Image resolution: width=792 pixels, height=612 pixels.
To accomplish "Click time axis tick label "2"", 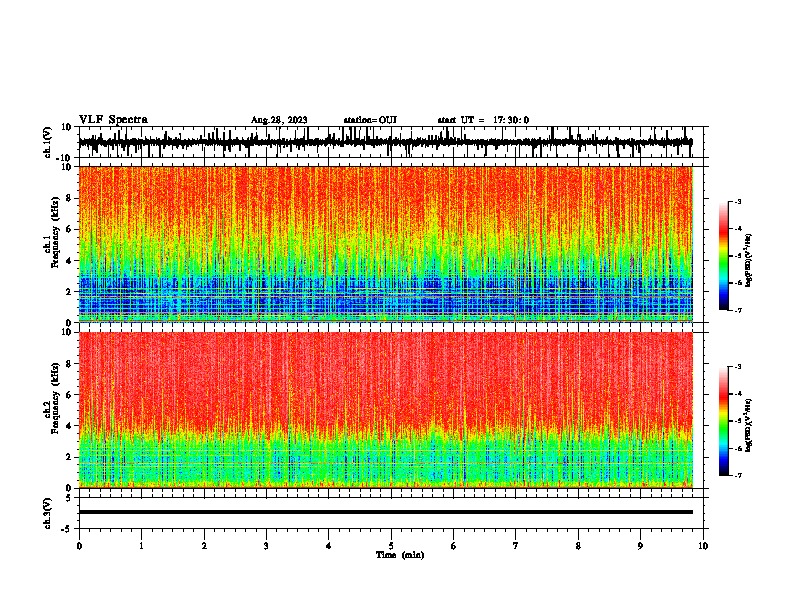I will pyautogui.click(x=204, y=546).
